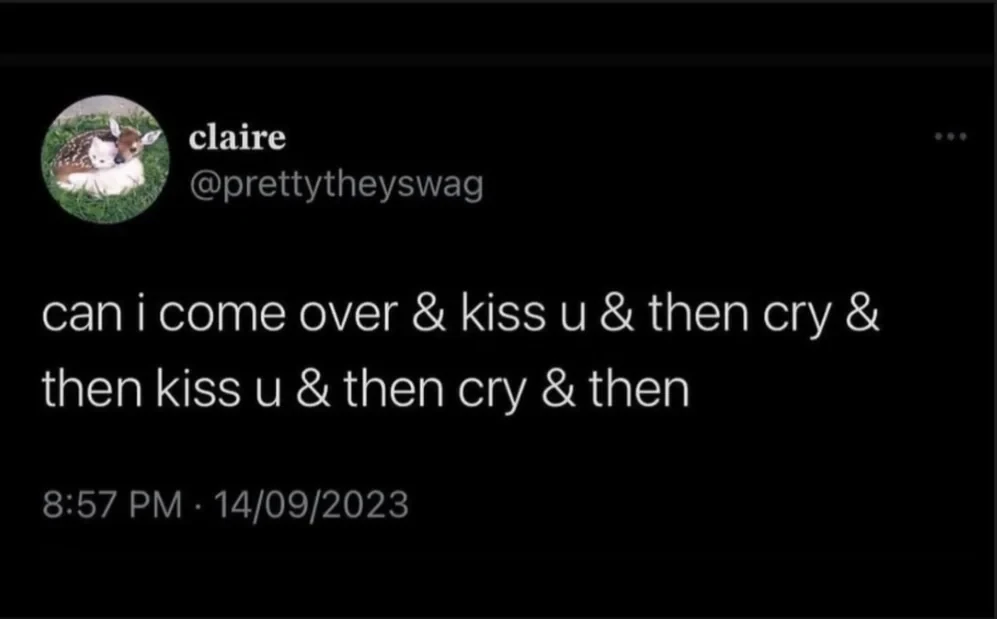Click the second line of the tweet
The height and width of the screenshot is (619, 997).
[365, 390]
